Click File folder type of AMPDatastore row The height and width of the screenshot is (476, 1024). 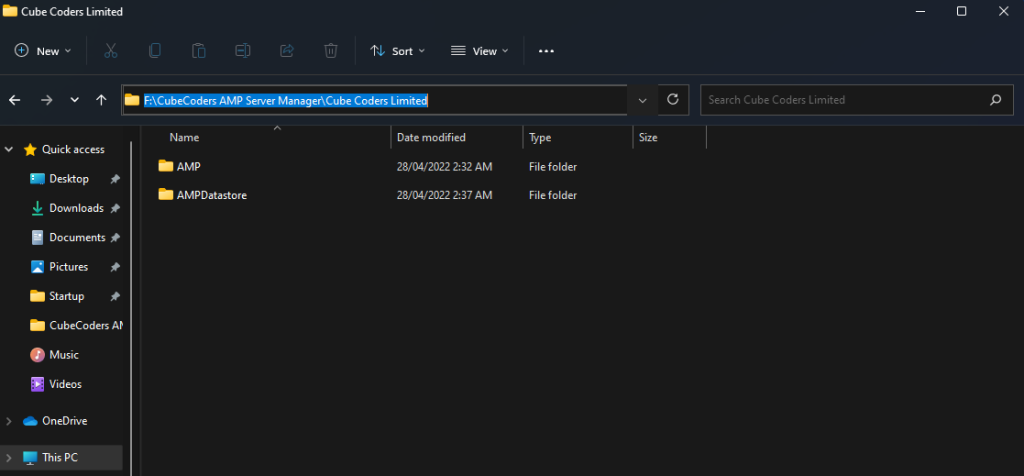552,195
